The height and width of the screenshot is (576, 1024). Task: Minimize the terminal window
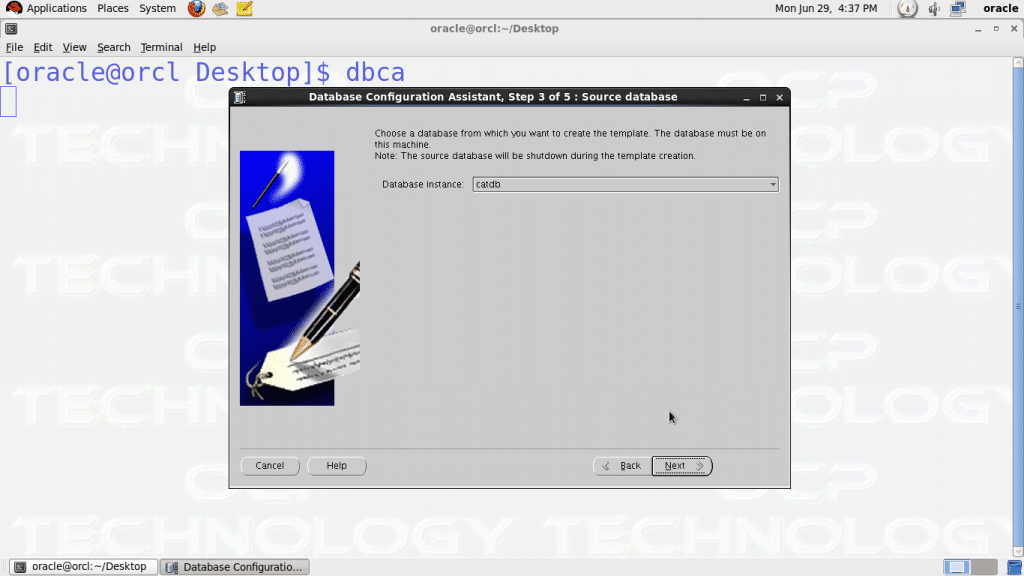coord(978,29)
